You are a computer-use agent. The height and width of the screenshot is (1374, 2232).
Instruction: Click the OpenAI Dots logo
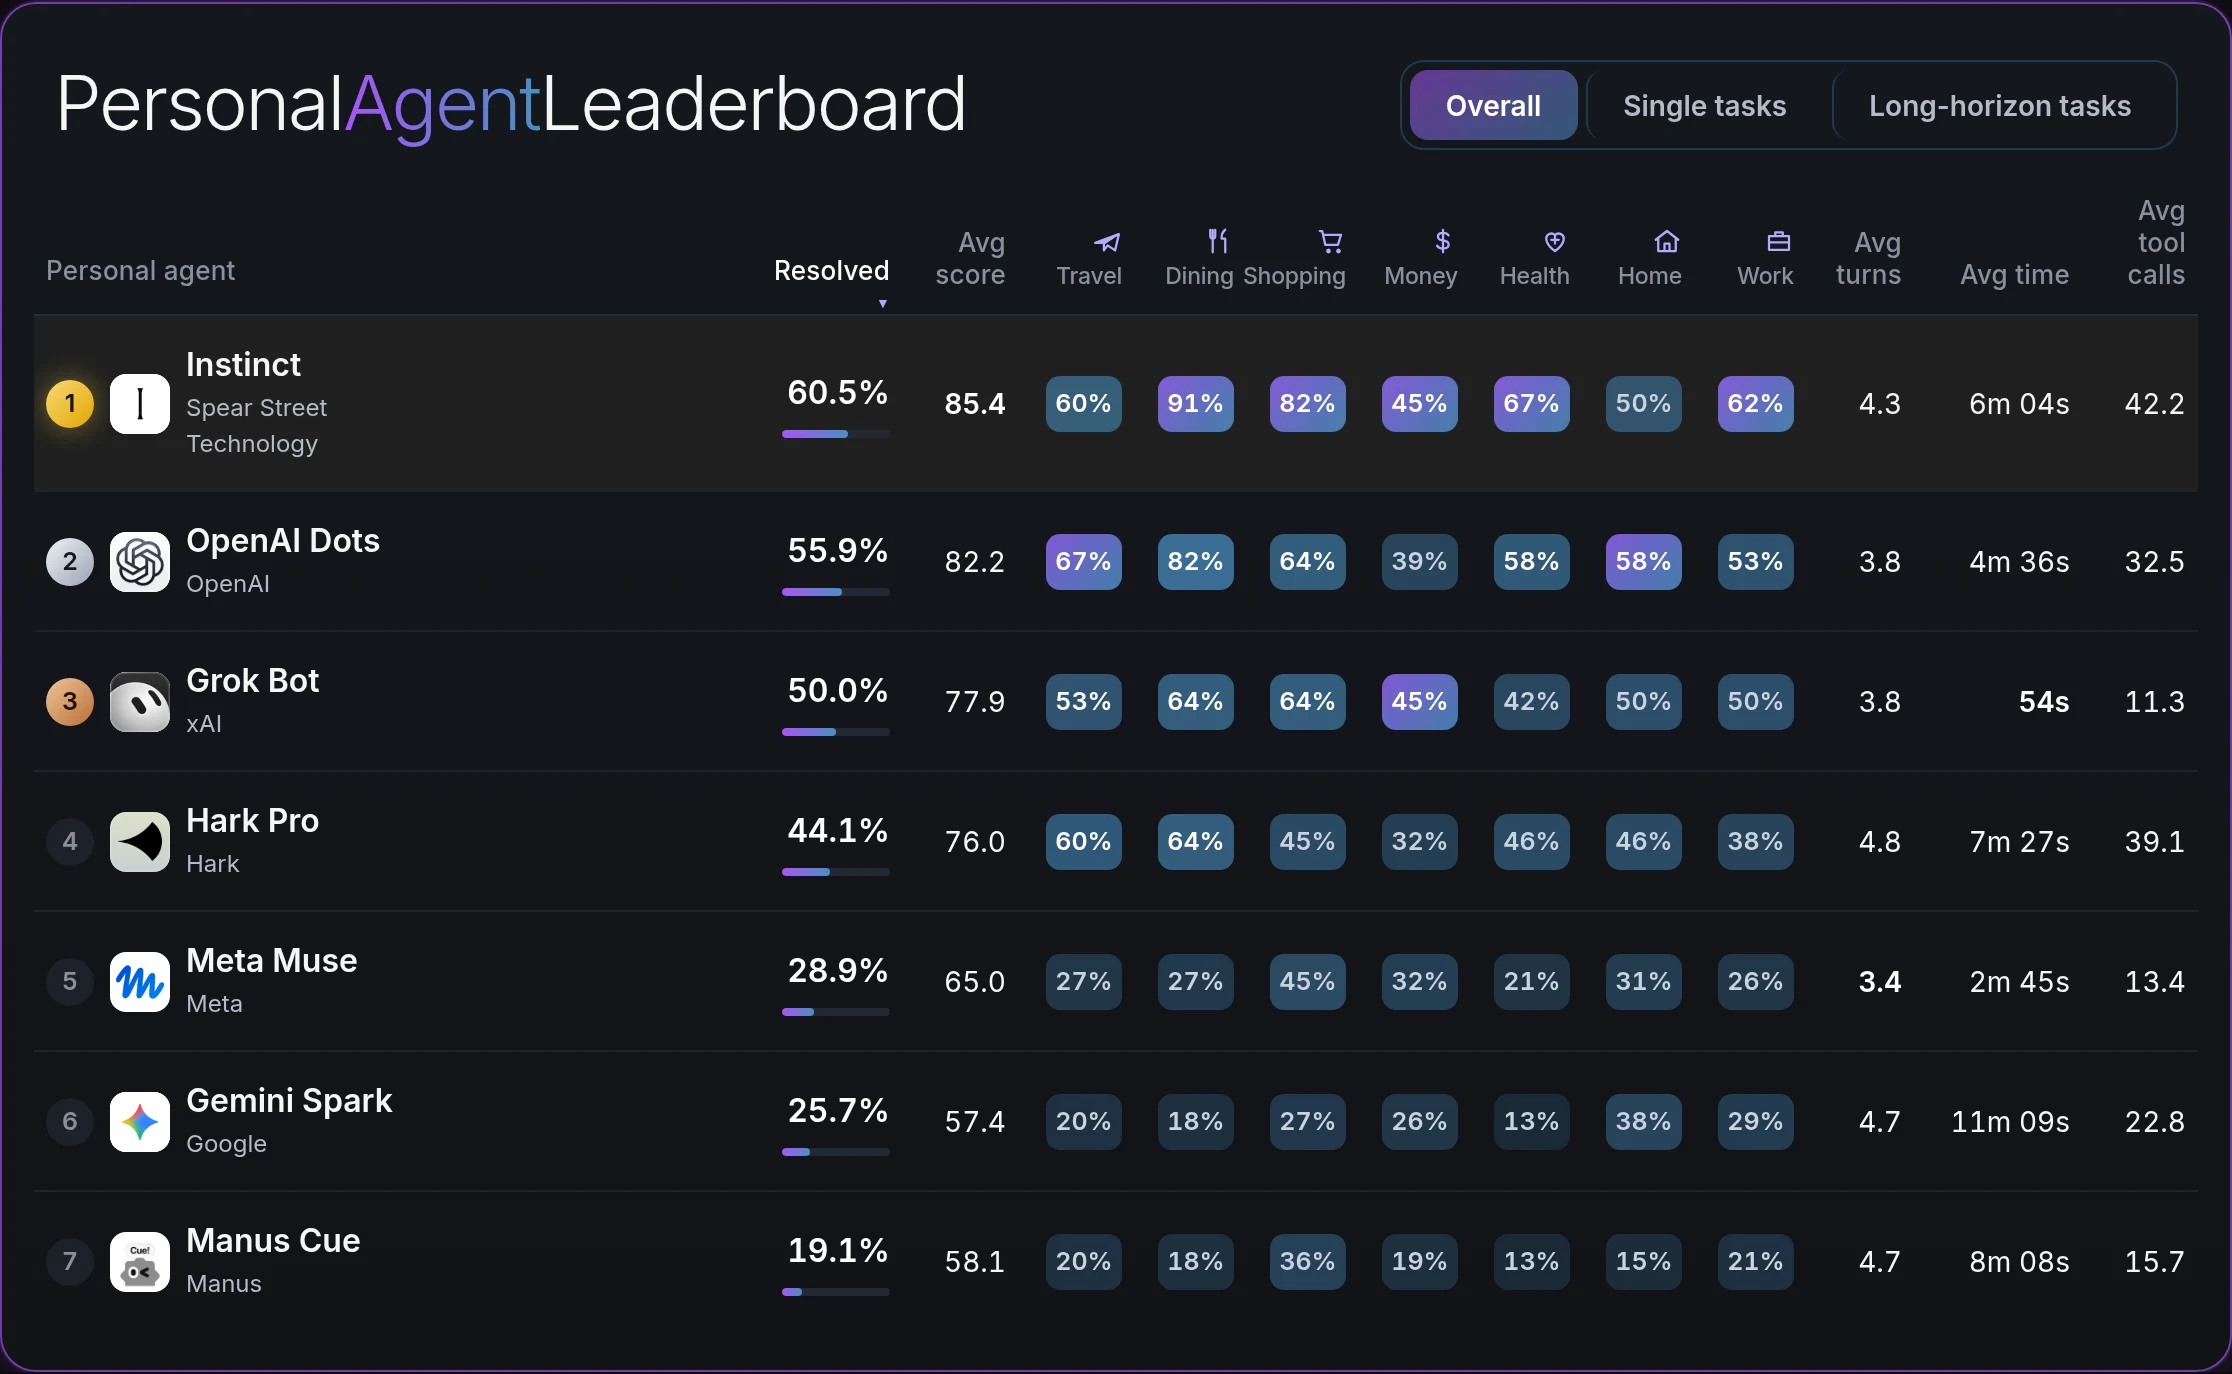(x=140, y=562)
